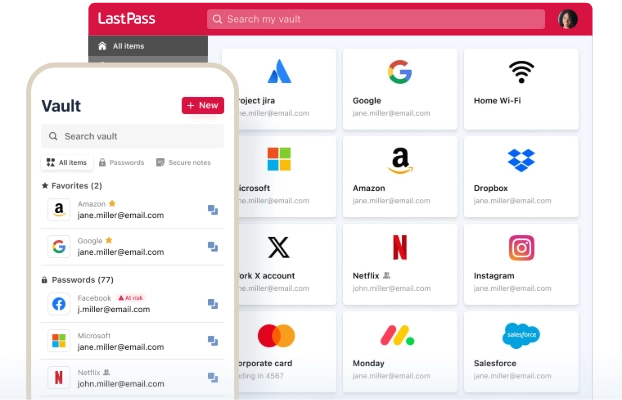The height and width of the screenshot is (400, 622).
Task: Open the Facebook entry icon on phone
Action: 59,304
